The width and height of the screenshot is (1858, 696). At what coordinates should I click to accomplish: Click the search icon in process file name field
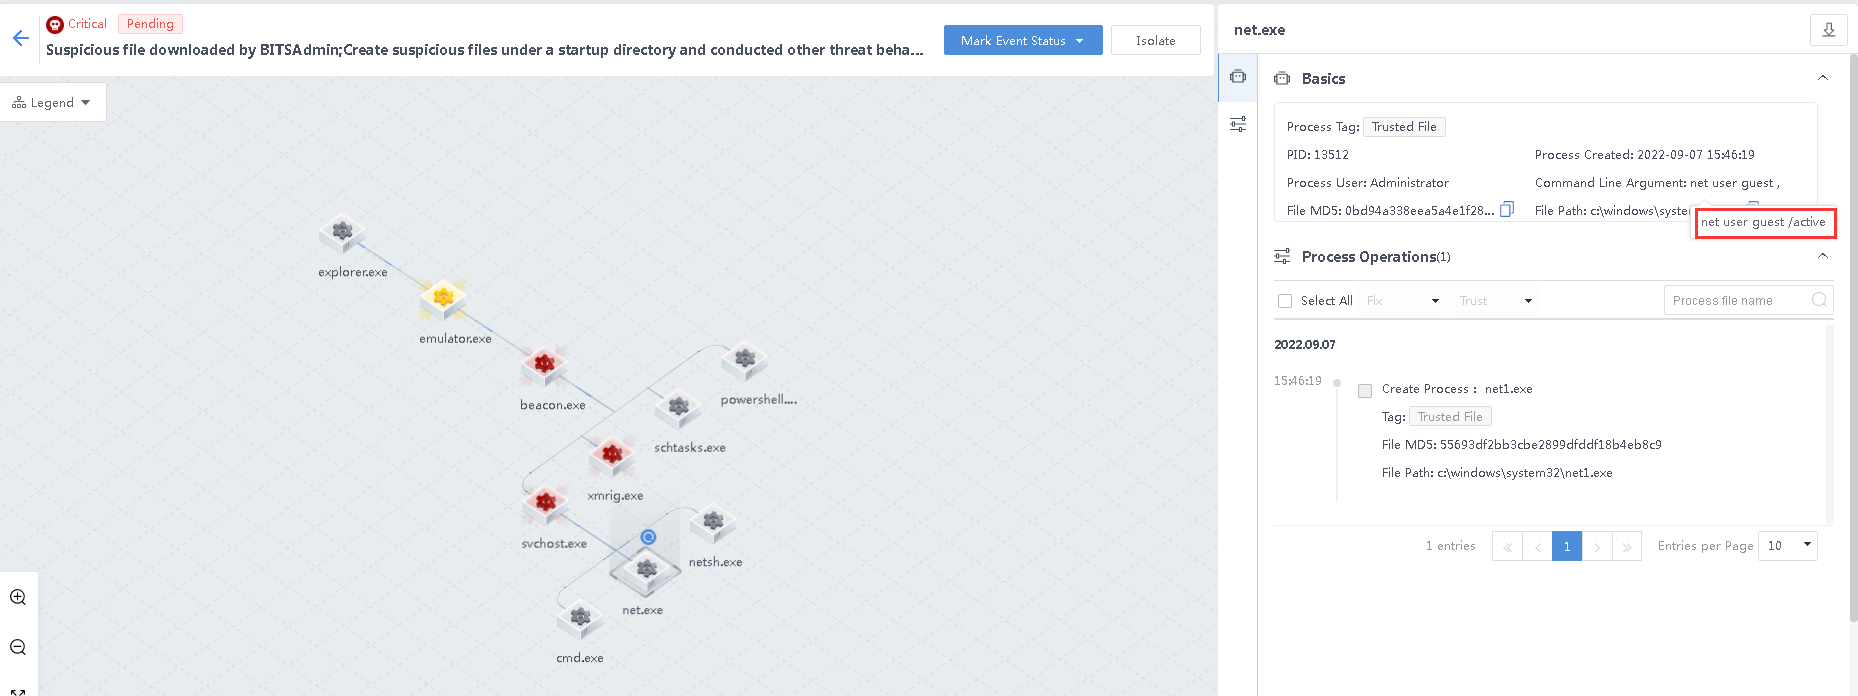(1819, 300)
